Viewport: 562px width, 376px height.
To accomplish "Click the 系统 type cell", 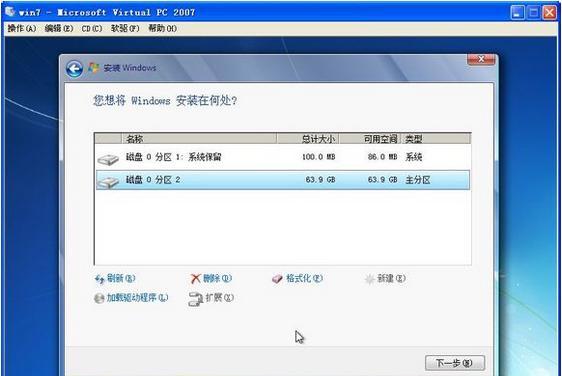I will [x=414, y=157].
